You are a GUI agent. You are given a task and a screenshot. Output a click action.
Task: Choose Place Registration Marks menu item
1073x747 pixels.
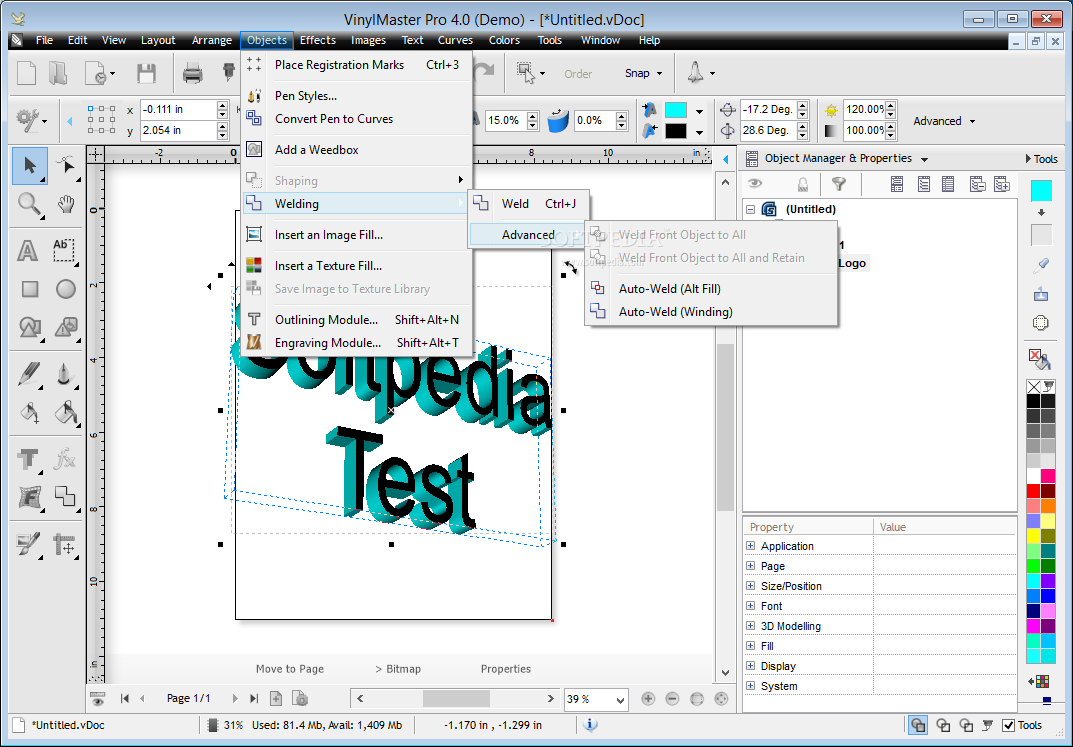pyautogui.click(x=356, y=65)
